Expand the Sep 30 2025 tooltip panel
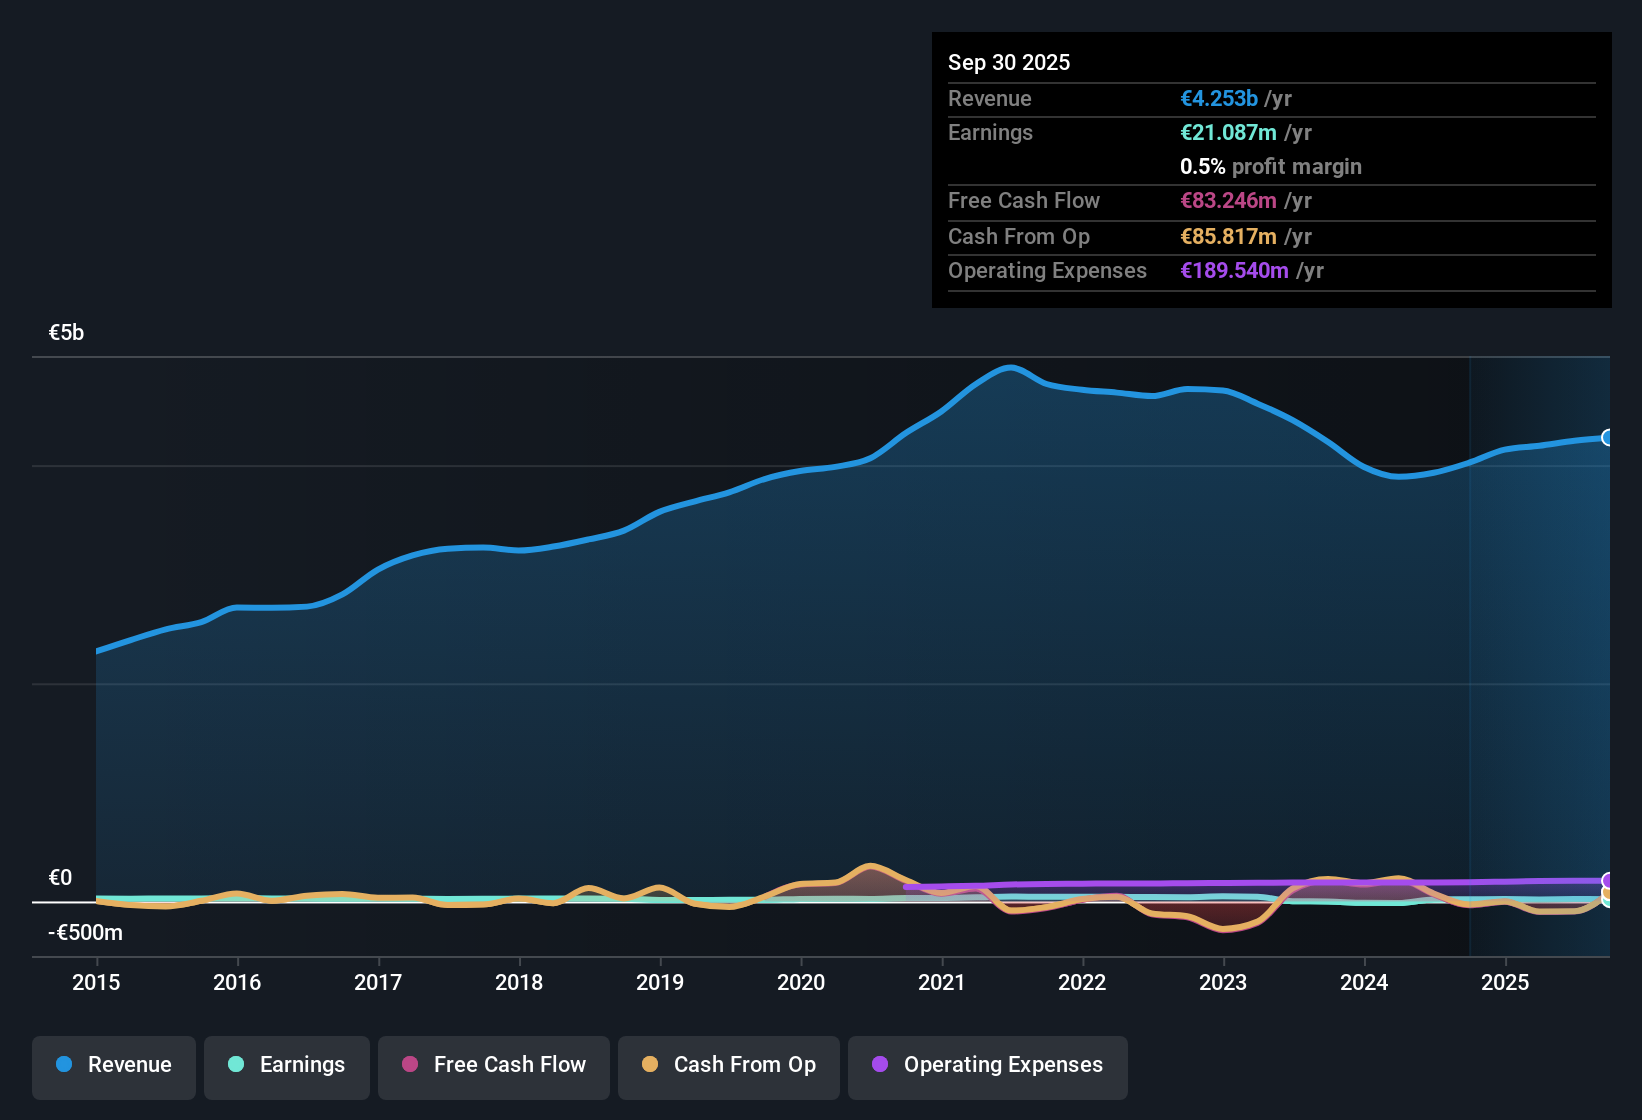This screenshot has height=1120, width=1642. (1009, 62)
